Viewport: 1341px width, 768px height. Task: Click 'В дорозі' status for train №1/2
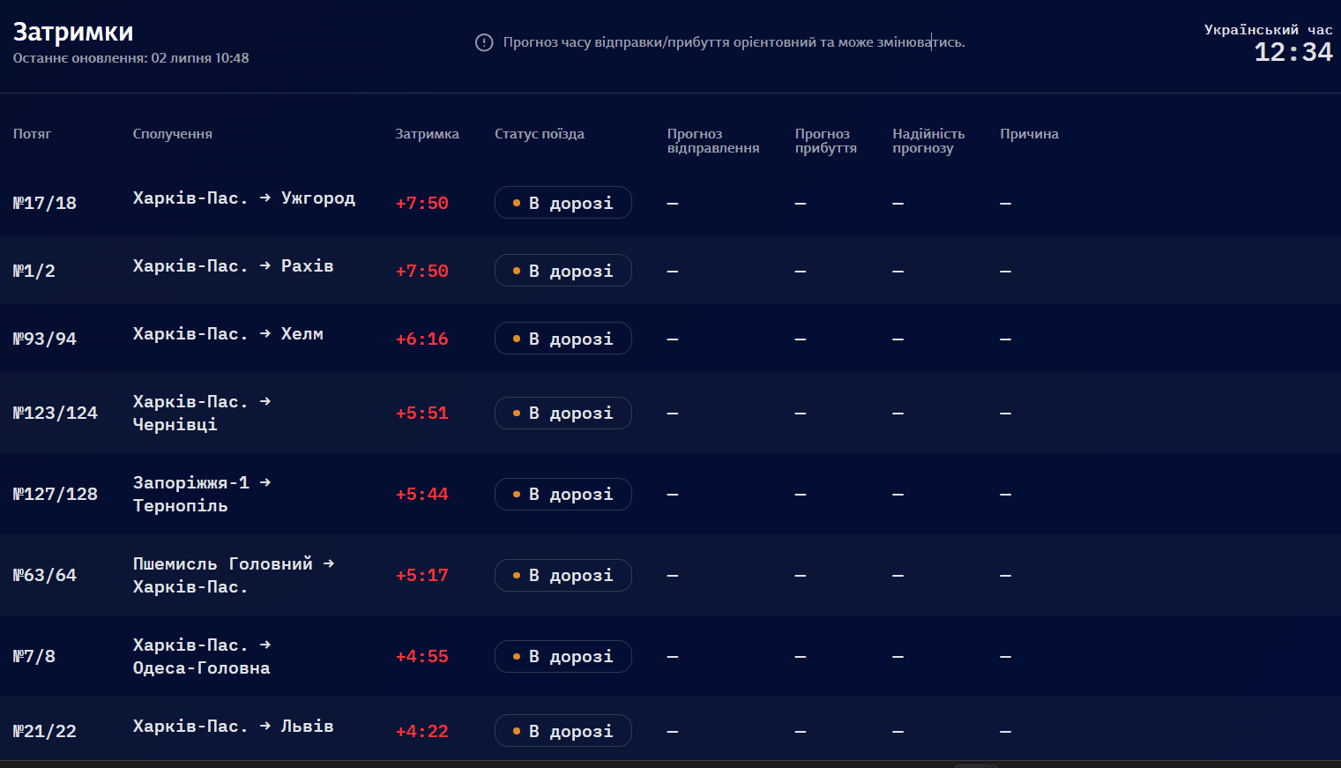point(563,271)
